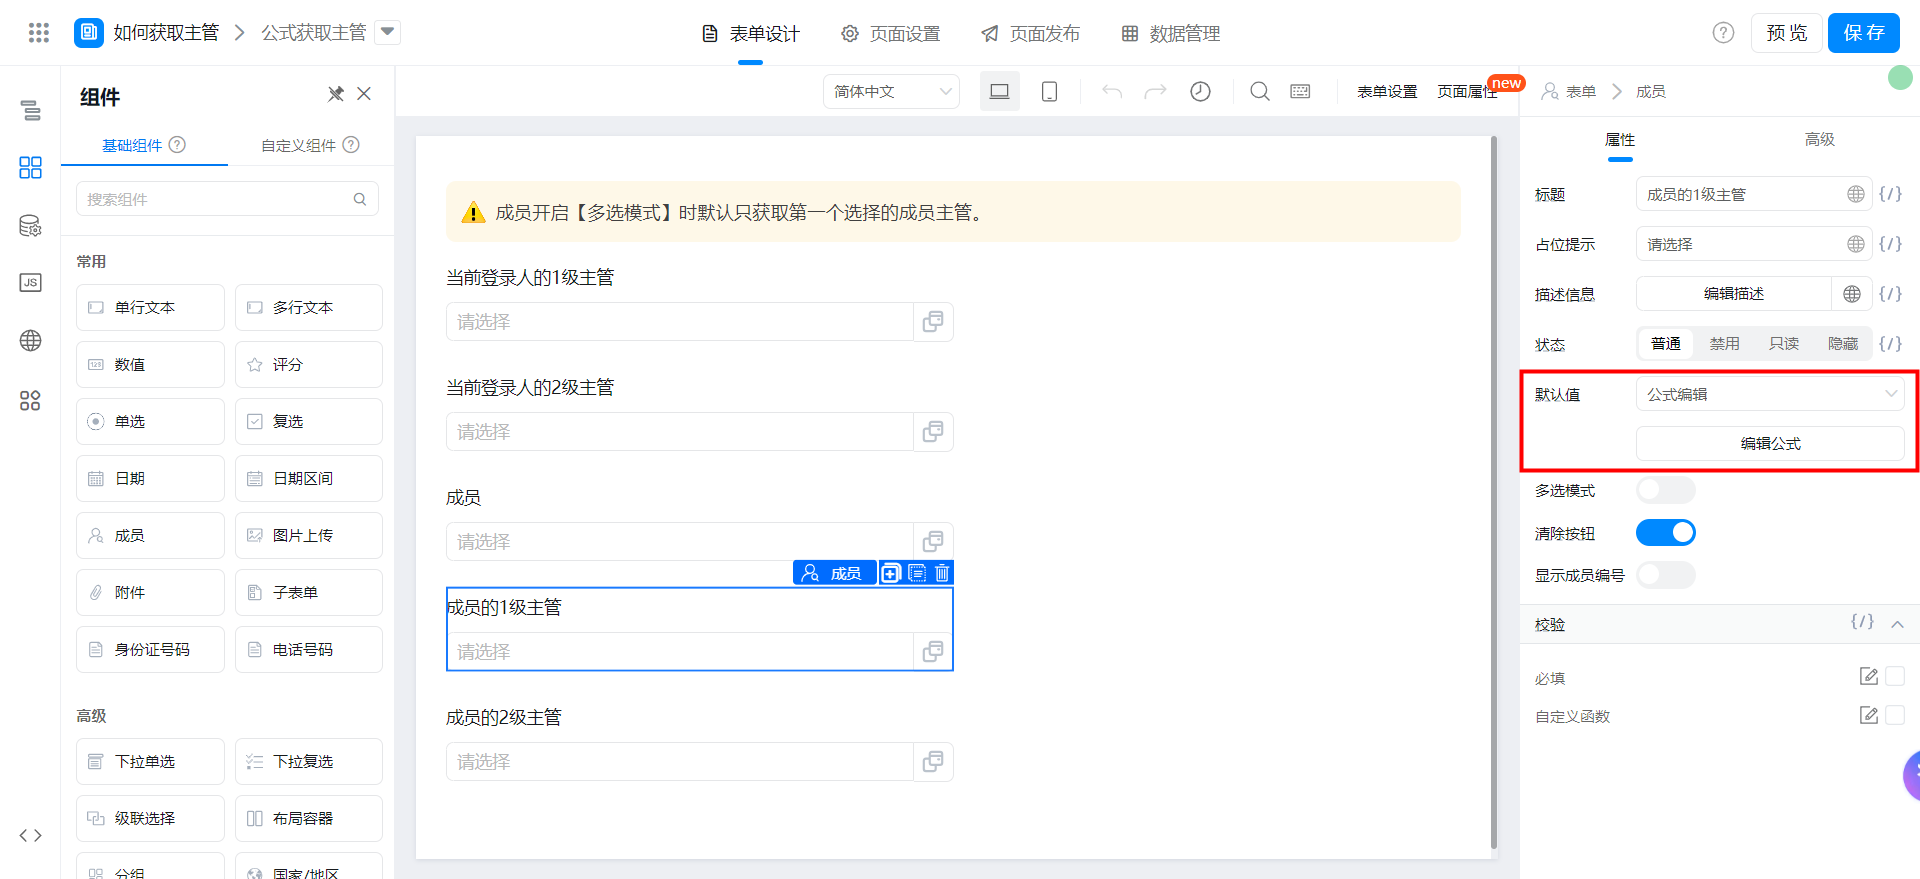1920x879 pixels.
Task: Click the redo arrow
Action: point(1155,91)
